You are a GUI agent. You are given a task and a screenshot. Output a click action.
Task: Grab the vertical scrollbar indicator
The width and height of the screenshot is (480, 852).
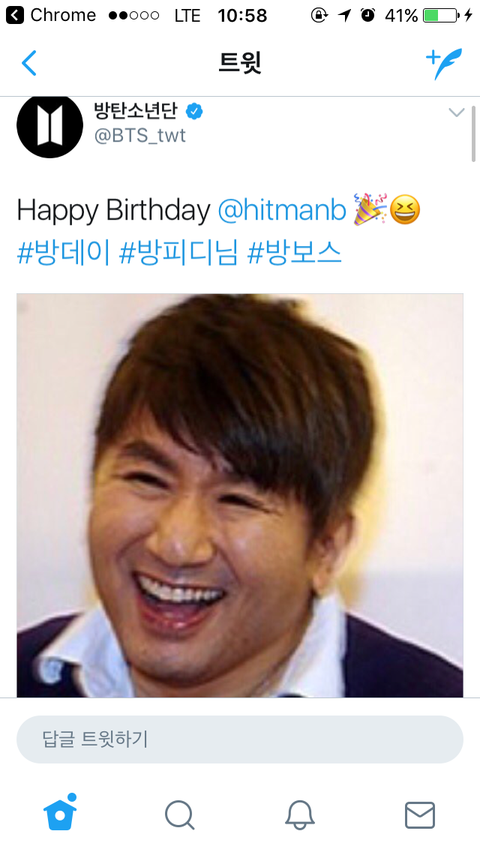point(473,134)
